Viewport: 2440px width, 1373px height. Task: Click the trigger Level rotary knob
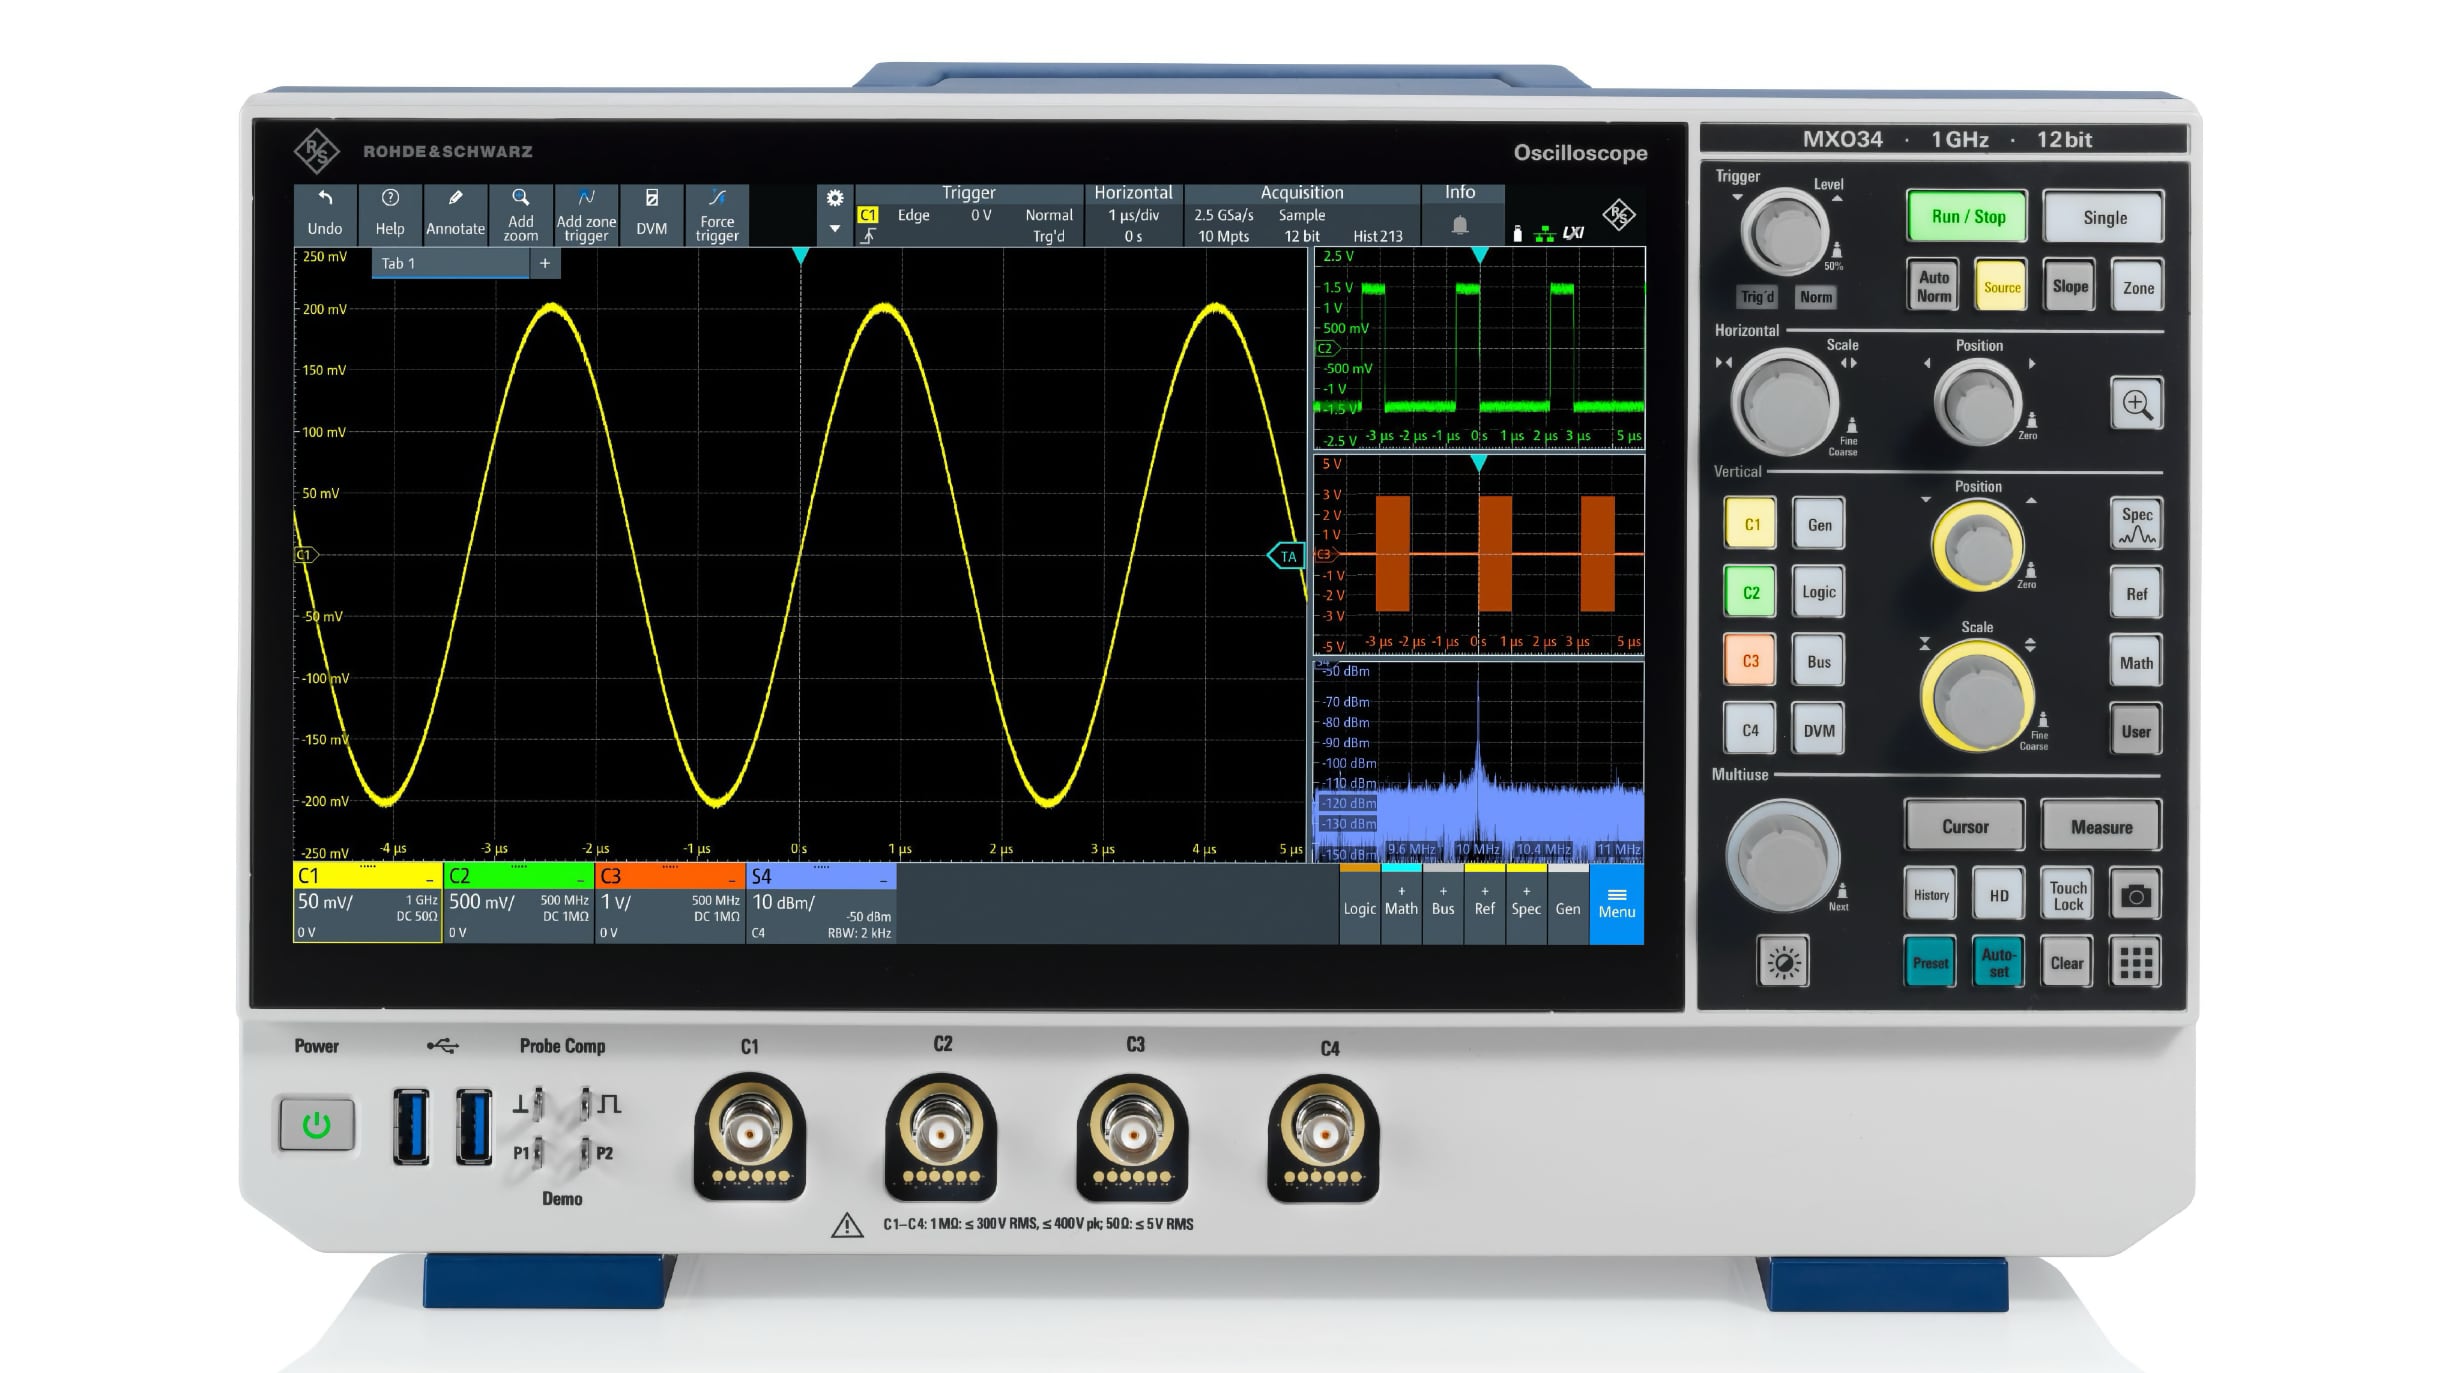(1785, 233)
